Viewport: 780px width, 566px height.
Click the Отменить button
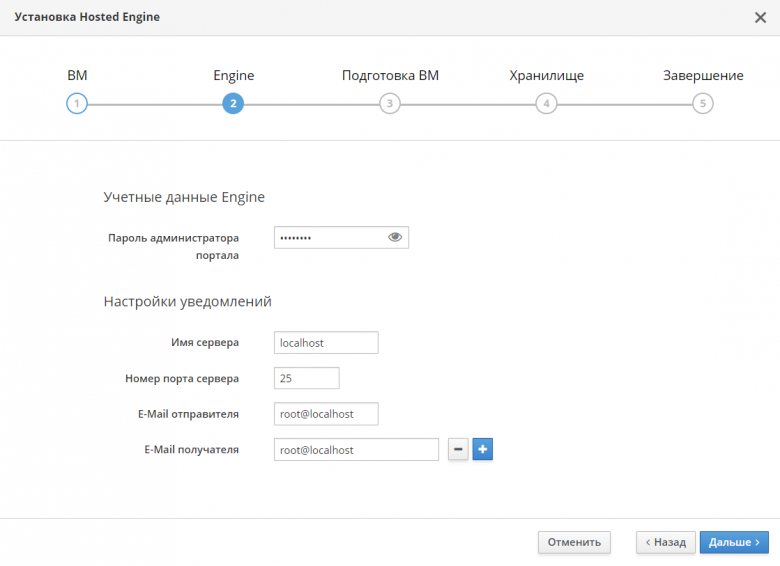coord(574,542)
